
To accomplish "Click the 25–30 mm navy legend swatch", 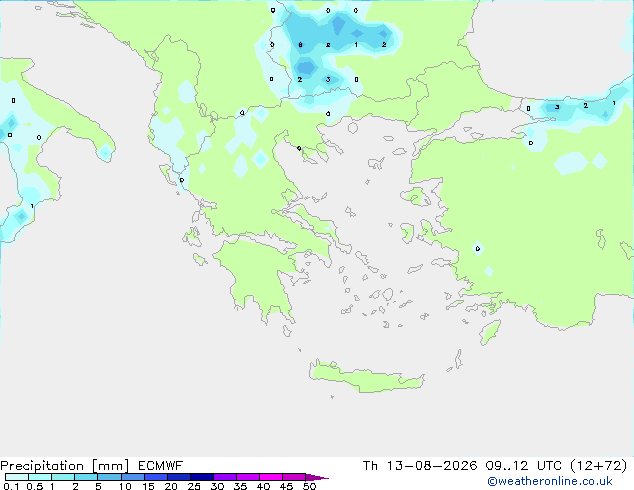I will [x=201, y=477].
